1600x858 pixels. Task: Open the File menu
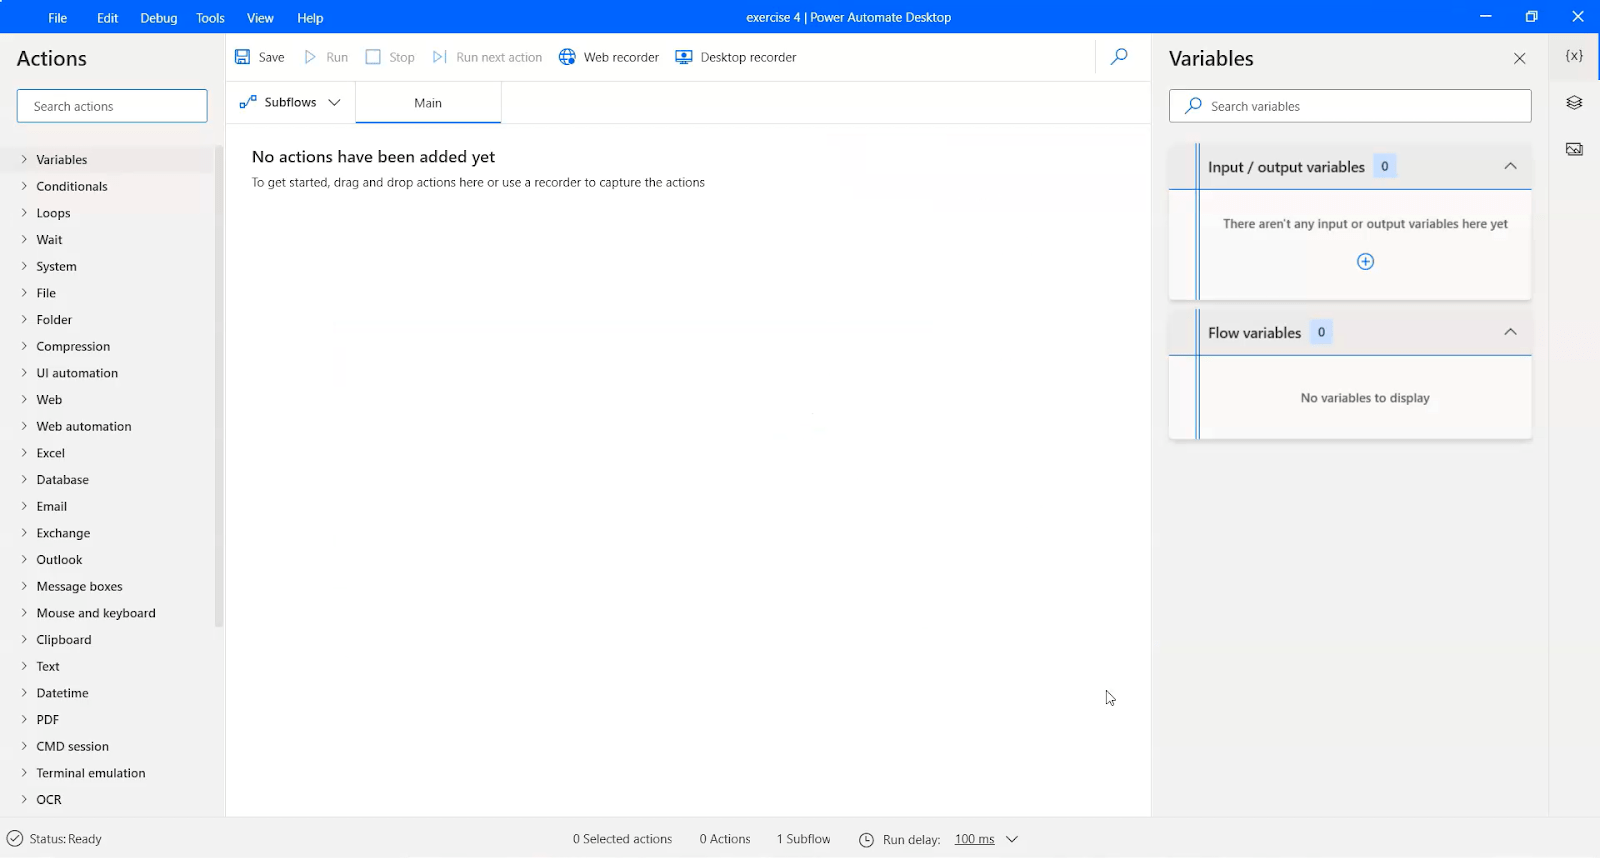pos(58,17)
